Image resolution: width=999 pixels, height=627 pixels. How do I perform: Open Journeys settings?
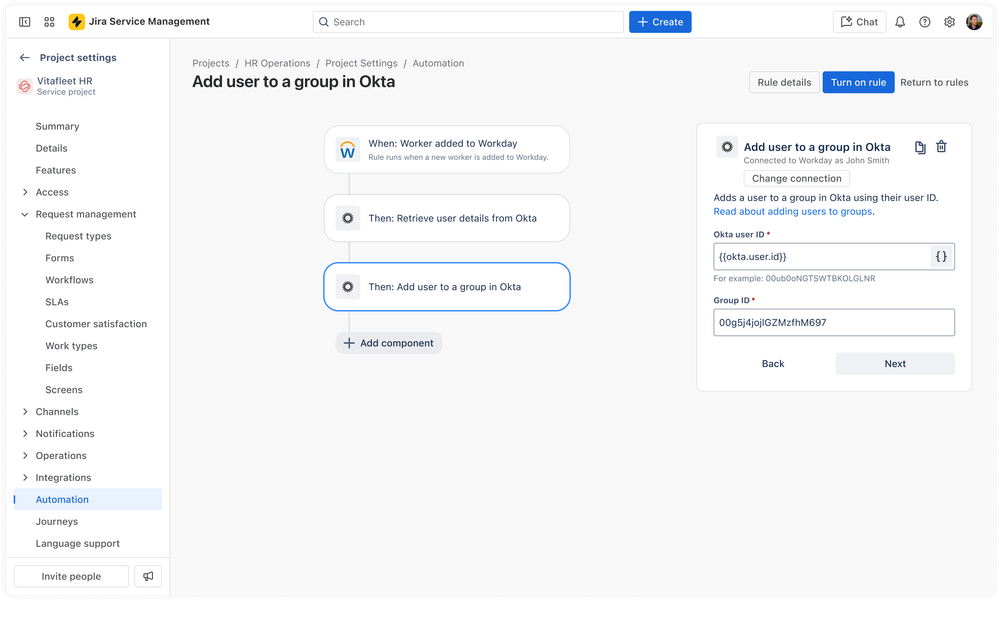pos(57,521)
